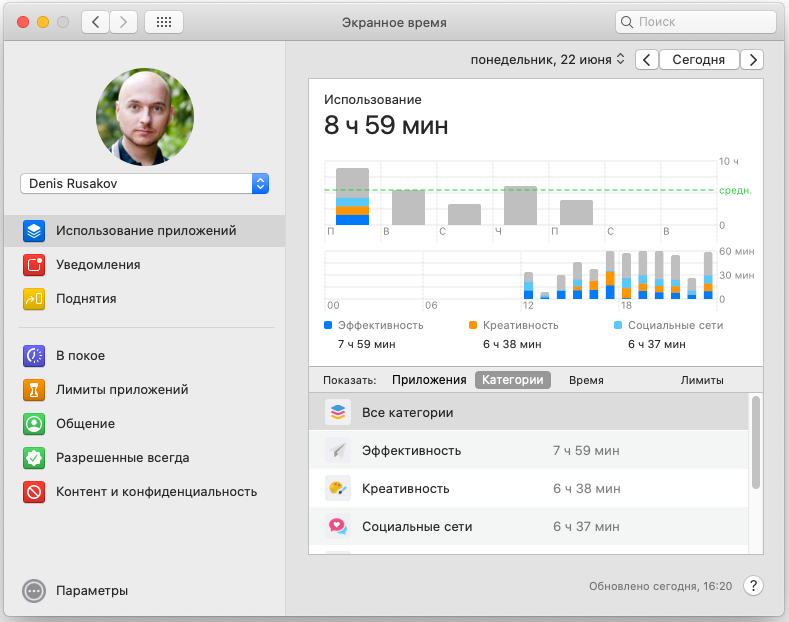Select Уведомления in sidebar
789x622 pixels.
tap(144, 265)
